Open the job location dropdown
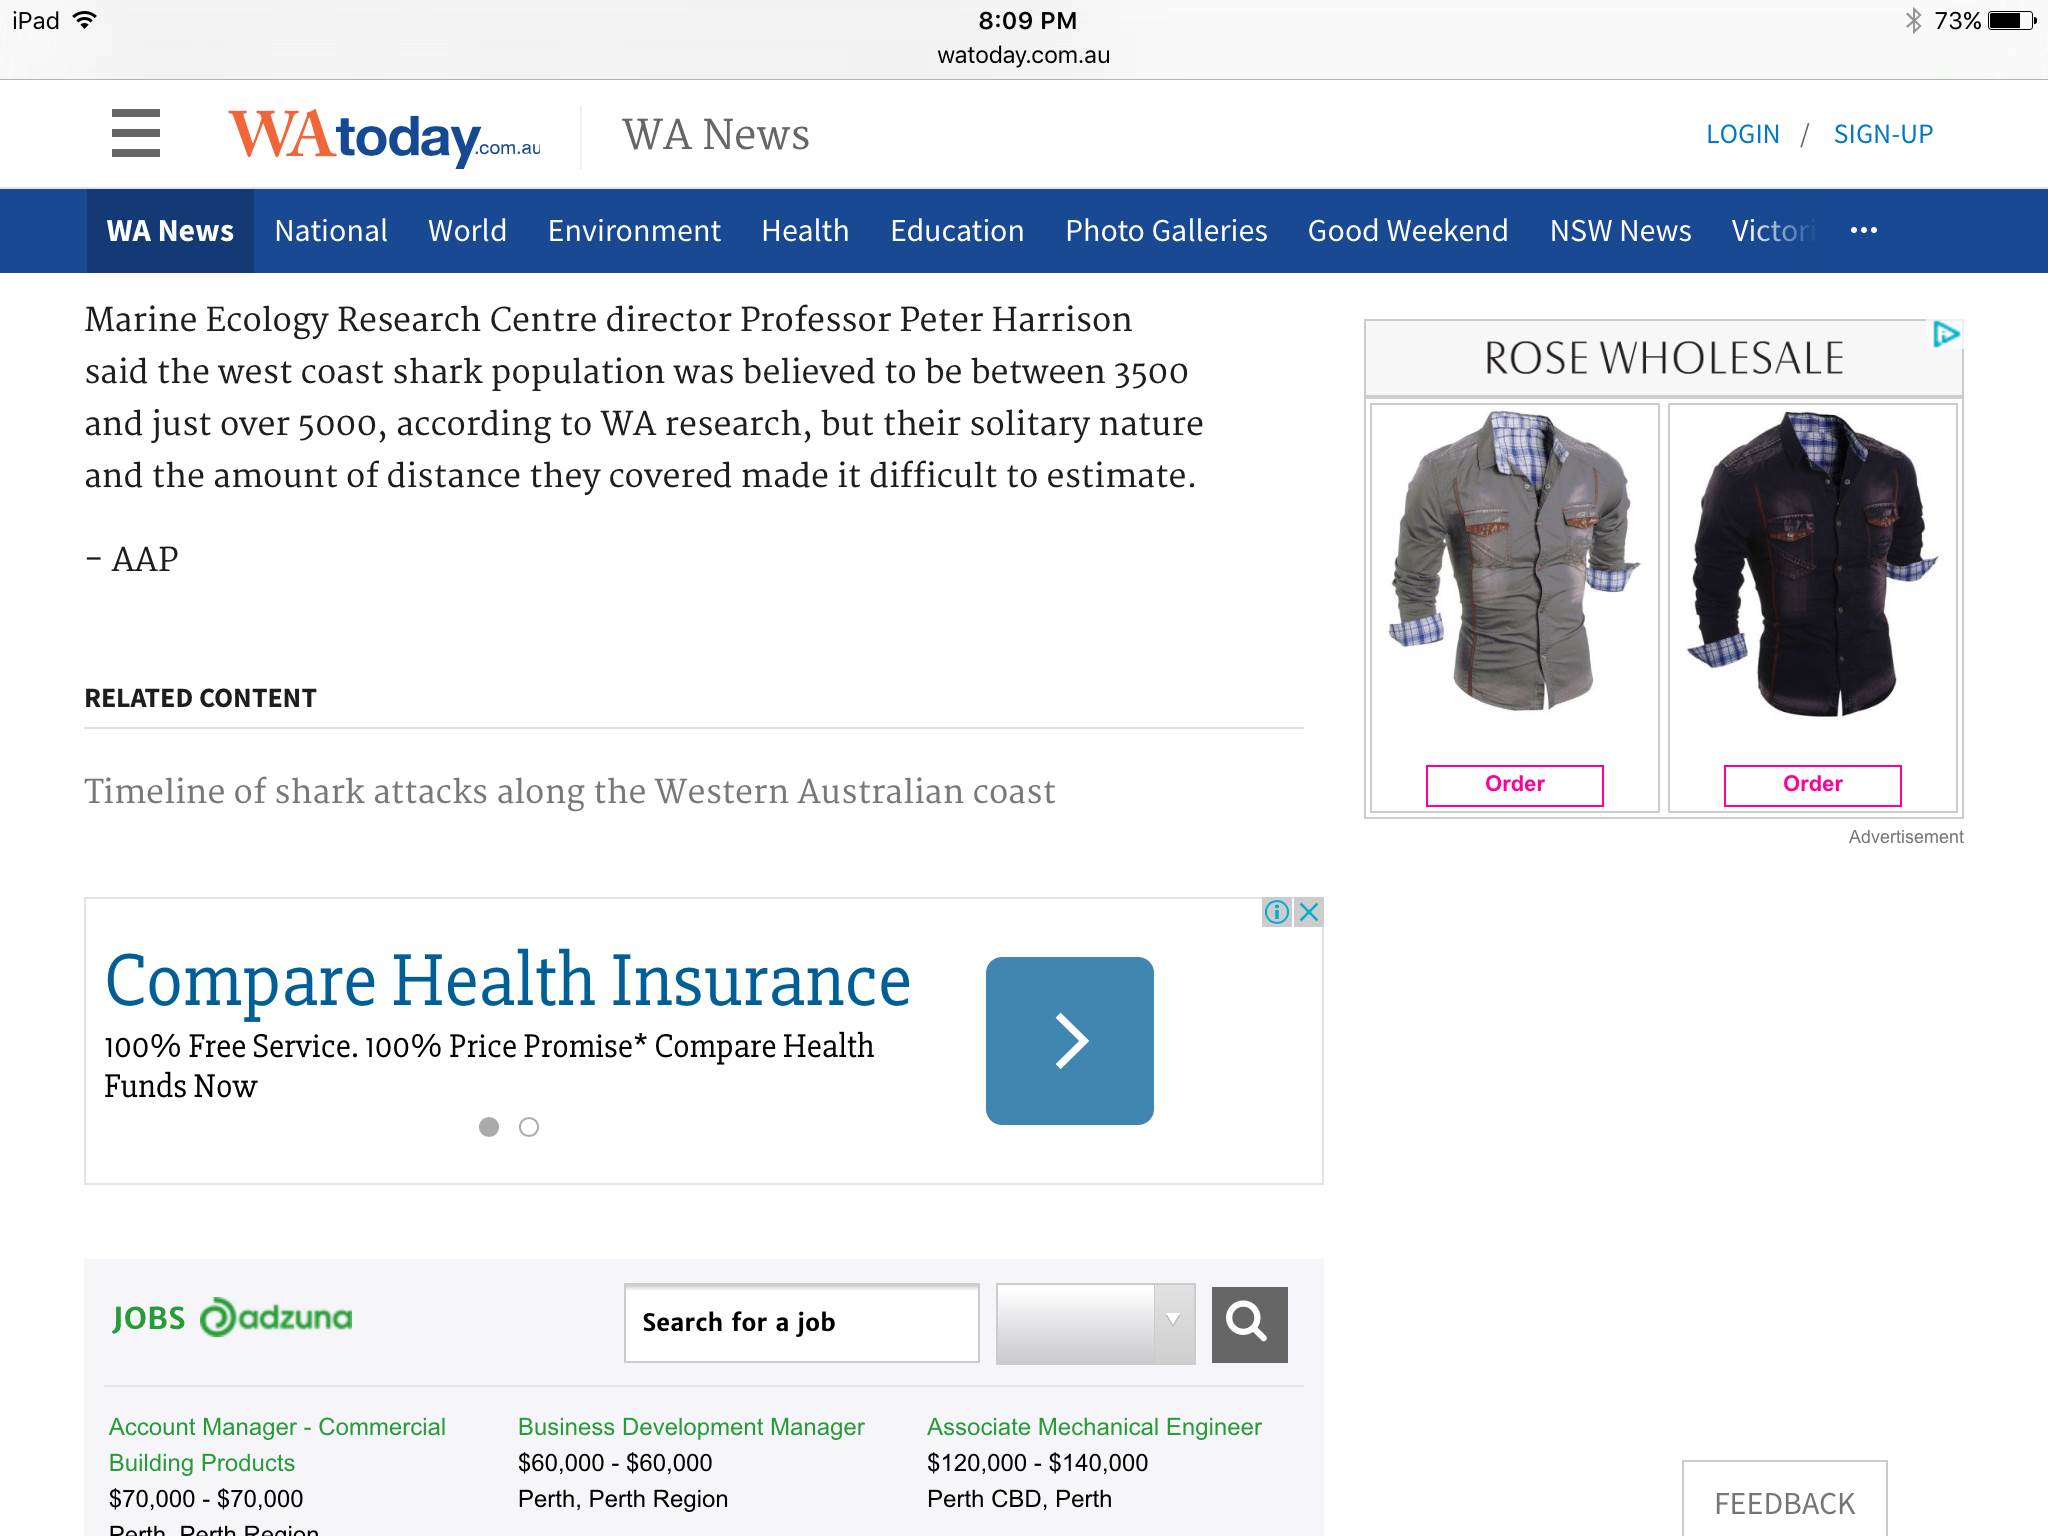Viewport: 2048px width, 1536px height. click(x=1095, y=1324)
